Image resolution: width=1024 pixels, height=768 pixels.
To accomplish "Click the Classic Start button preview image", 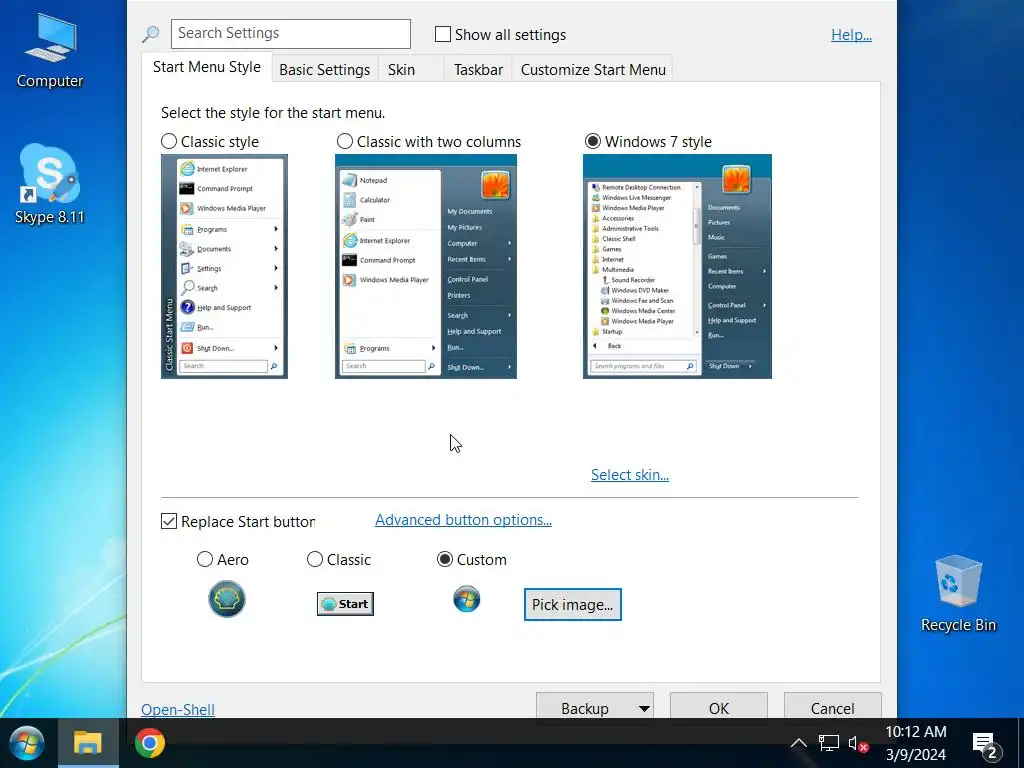I will click(345, 604).
